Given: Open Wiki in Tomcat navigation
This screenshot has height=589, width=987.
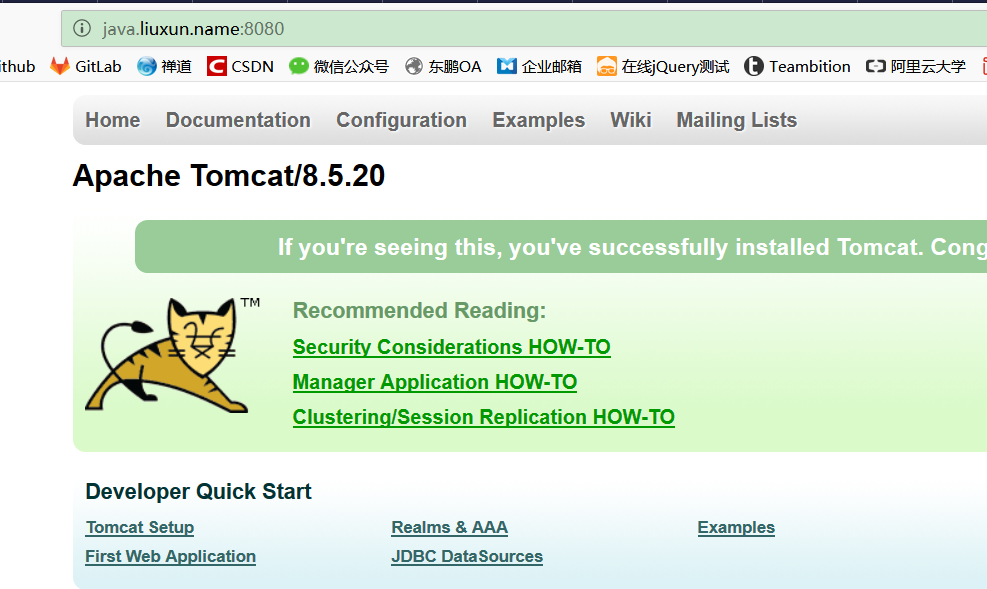Looking at the screenshot, I should pyautogui.click(x=631, y=120).
